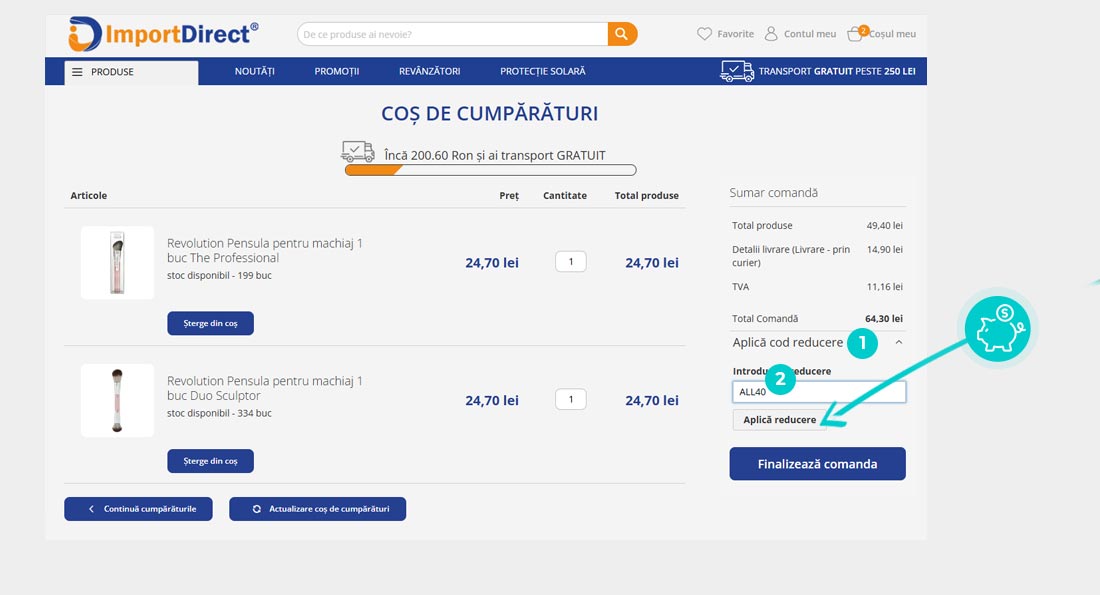Screen dimensions: 1100x595
Task: Open the shopping cart icon
Action: click(x=855, y=34)
